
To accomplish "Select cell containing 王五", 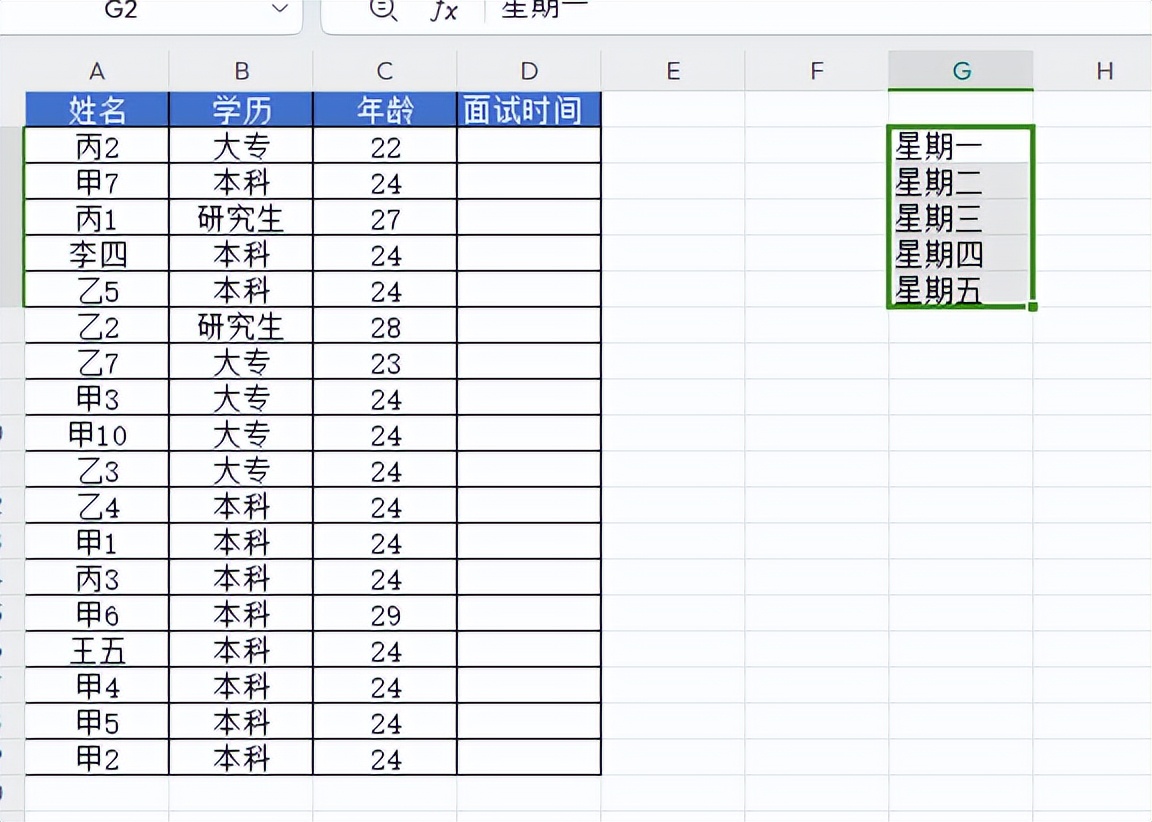I will click(97, 649).
